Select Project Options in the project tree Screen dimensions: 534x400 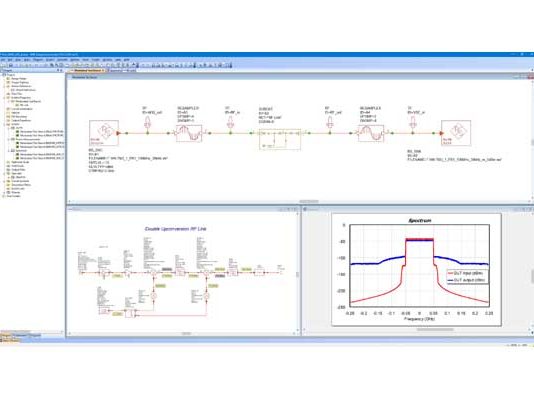(20, 82)
